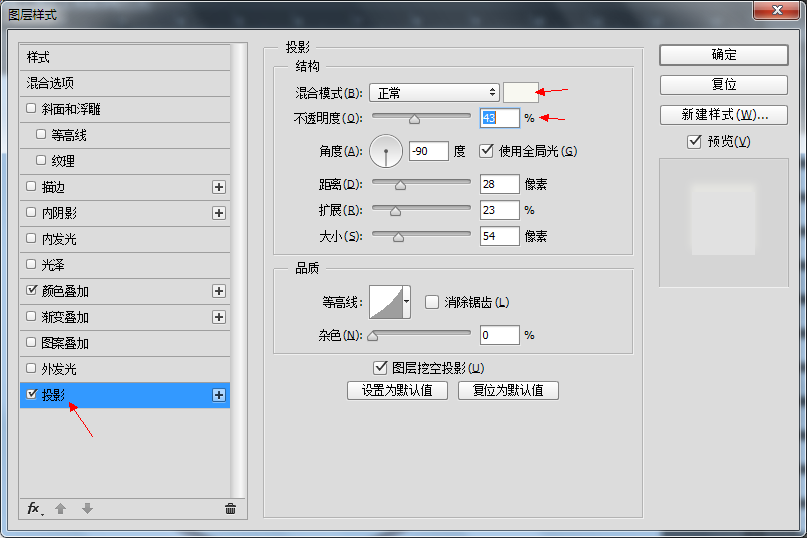This screenshot has height=538, width=807.
Task: Enable the 描边 checkbox
Action: tap(31, 186)
